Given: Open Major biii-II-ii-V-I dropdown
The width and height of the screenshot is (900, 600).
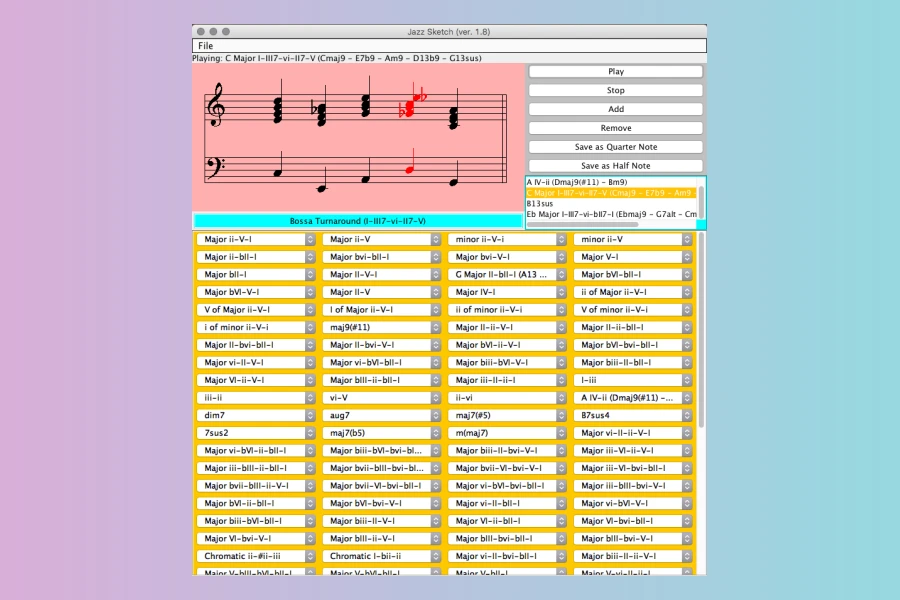Looking at the screenshot, I should [633, 556].
